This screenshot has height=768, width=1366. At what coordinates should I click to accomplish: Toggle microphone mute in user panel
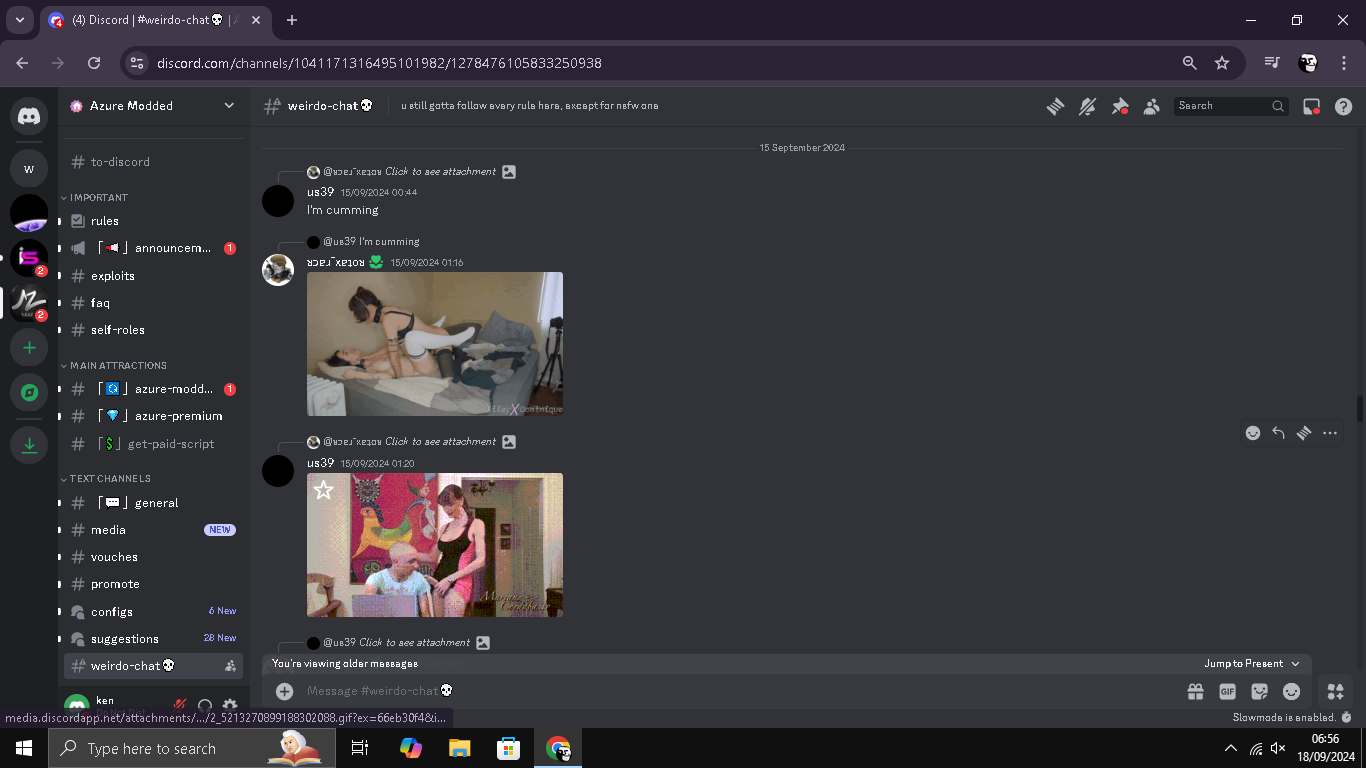180,706
